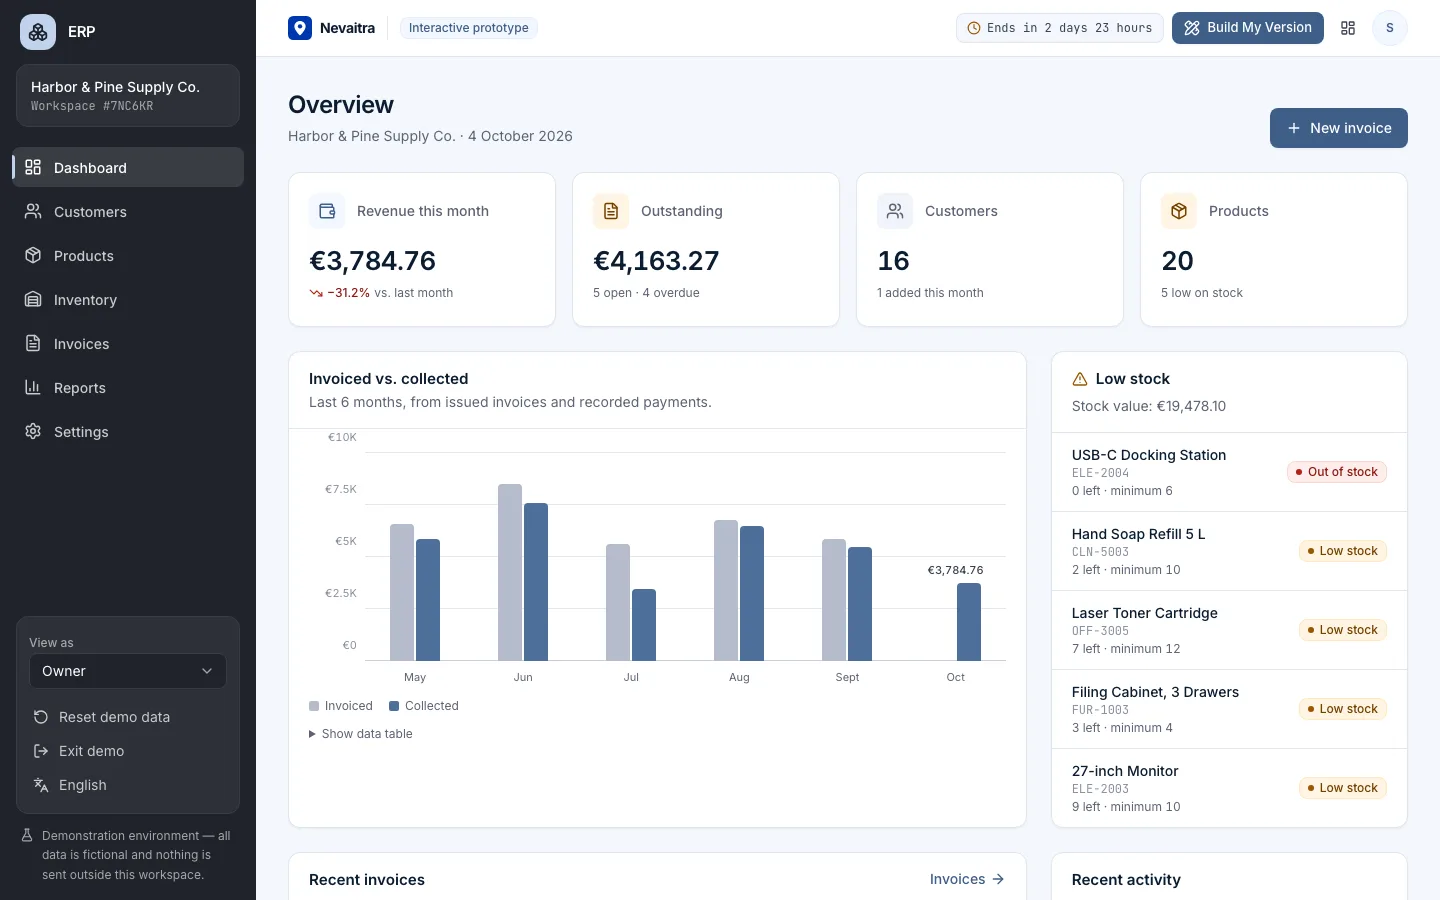
Task: Click the Nevaitra logo icon
Action: point(300,28)
